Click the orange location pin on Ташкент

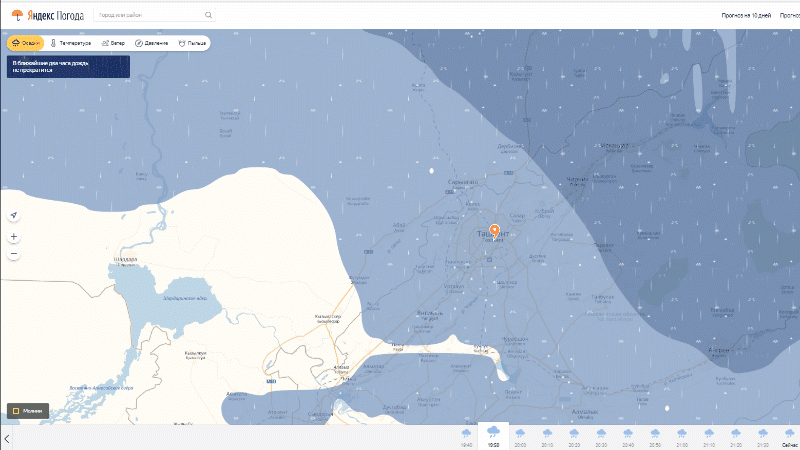coord(494,231)
